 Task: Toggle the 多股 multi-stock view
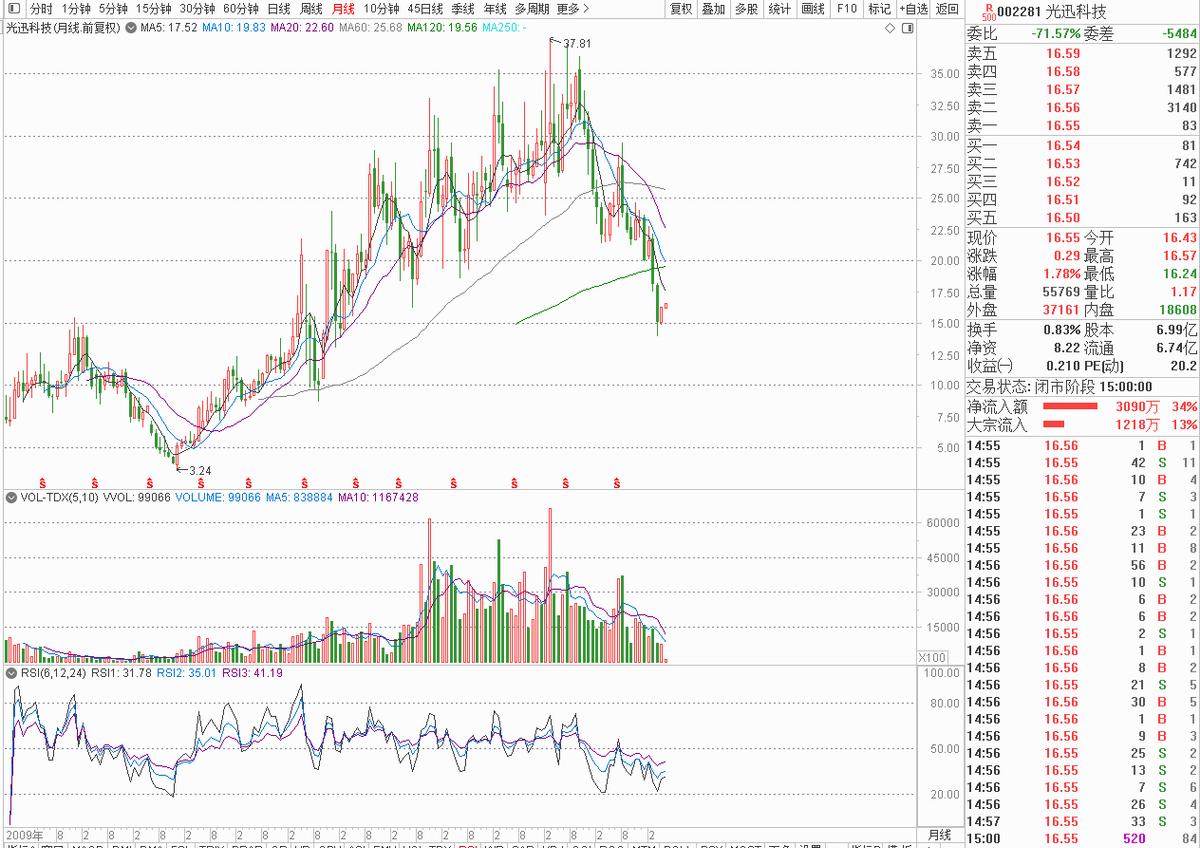pyautogui.click(x=746, y=9)
